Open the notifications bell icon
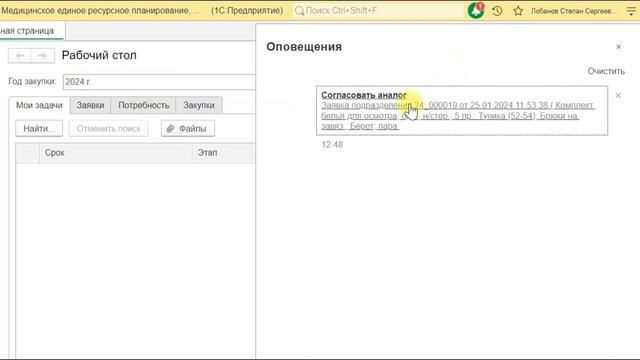640x360 pixels. 476,11
